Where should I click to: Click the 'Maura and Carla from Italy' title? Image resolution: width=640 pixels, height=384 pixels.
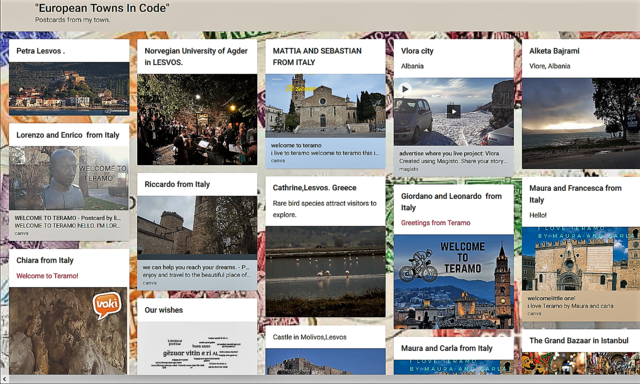coord(447,348)
